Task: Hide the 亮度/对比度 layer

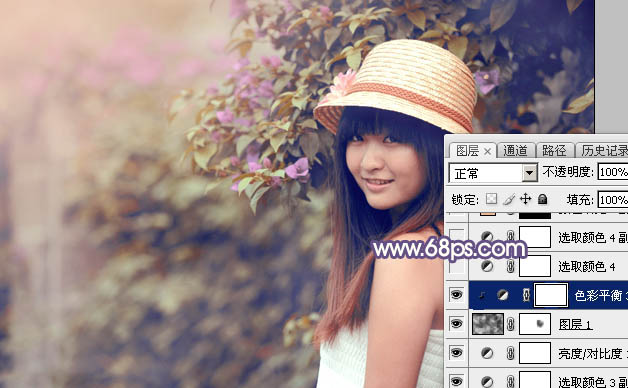Action: pos(457,353)
